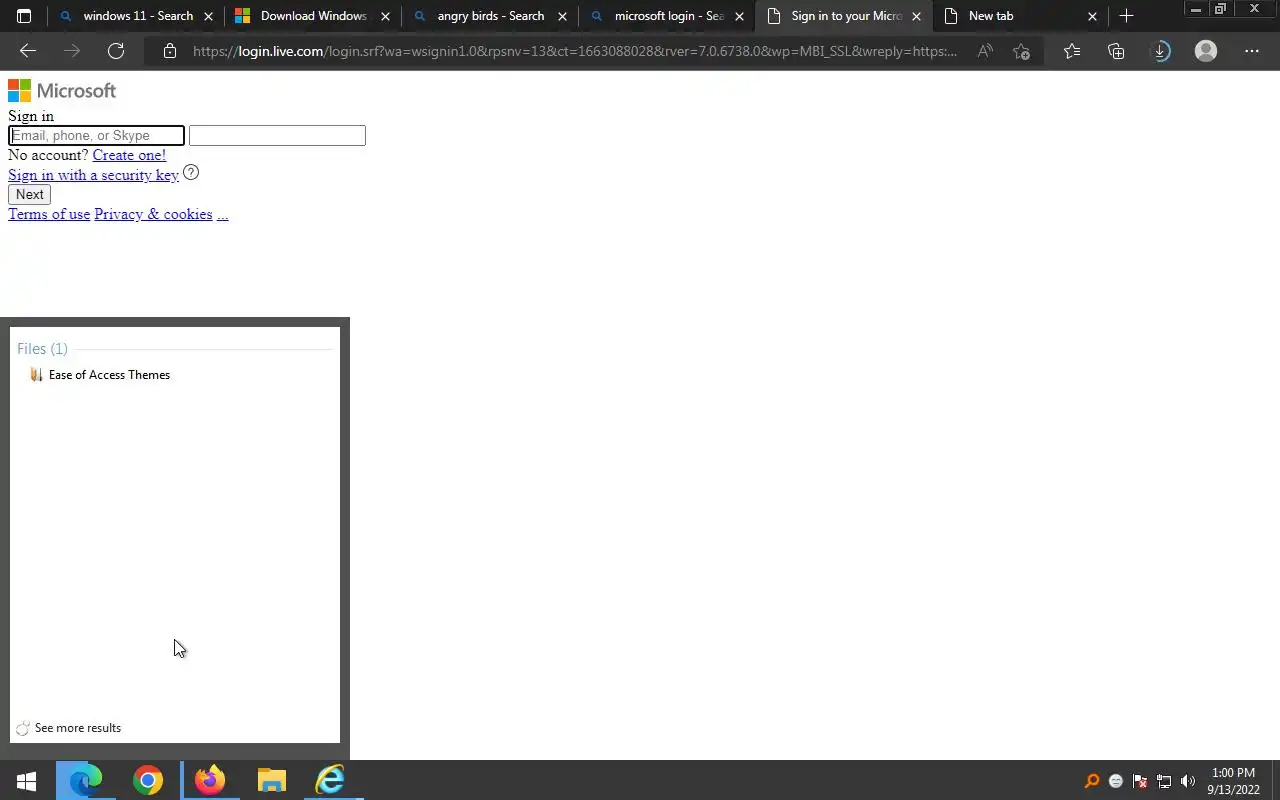Screen dimensions: 1280x800
Task: Open Microsoft Edge from the taskbar
Action: pyautogui.click(x=86, y=780)
